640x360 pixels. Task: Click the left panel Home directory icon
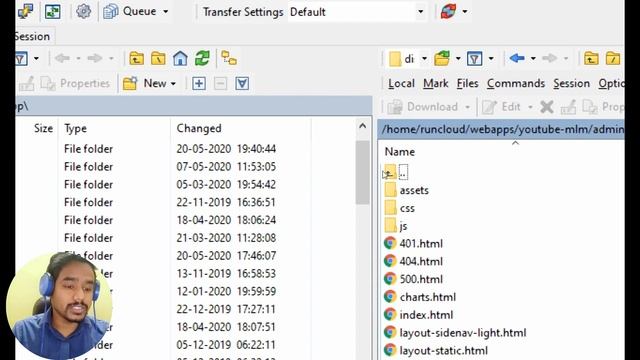point(180,59)
